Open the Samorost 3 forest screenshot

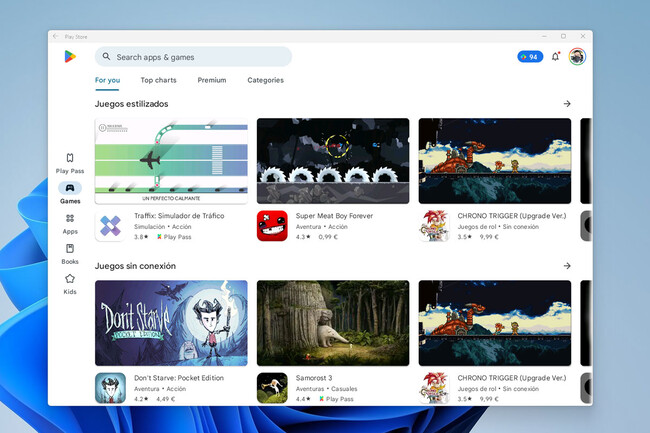(x=333, y=323)
